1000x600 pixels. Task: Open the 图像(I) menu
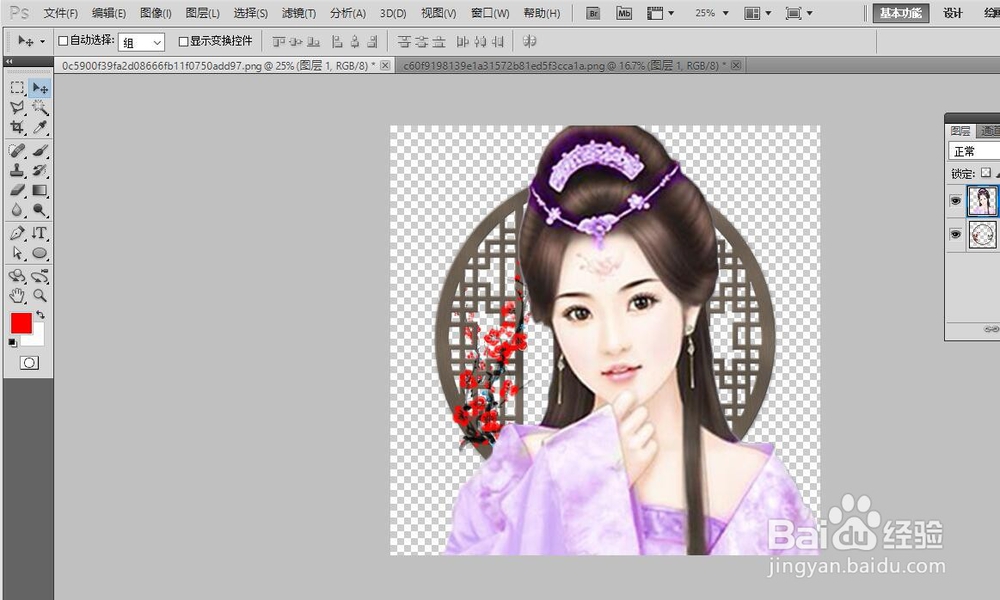(x=156, y=13)
